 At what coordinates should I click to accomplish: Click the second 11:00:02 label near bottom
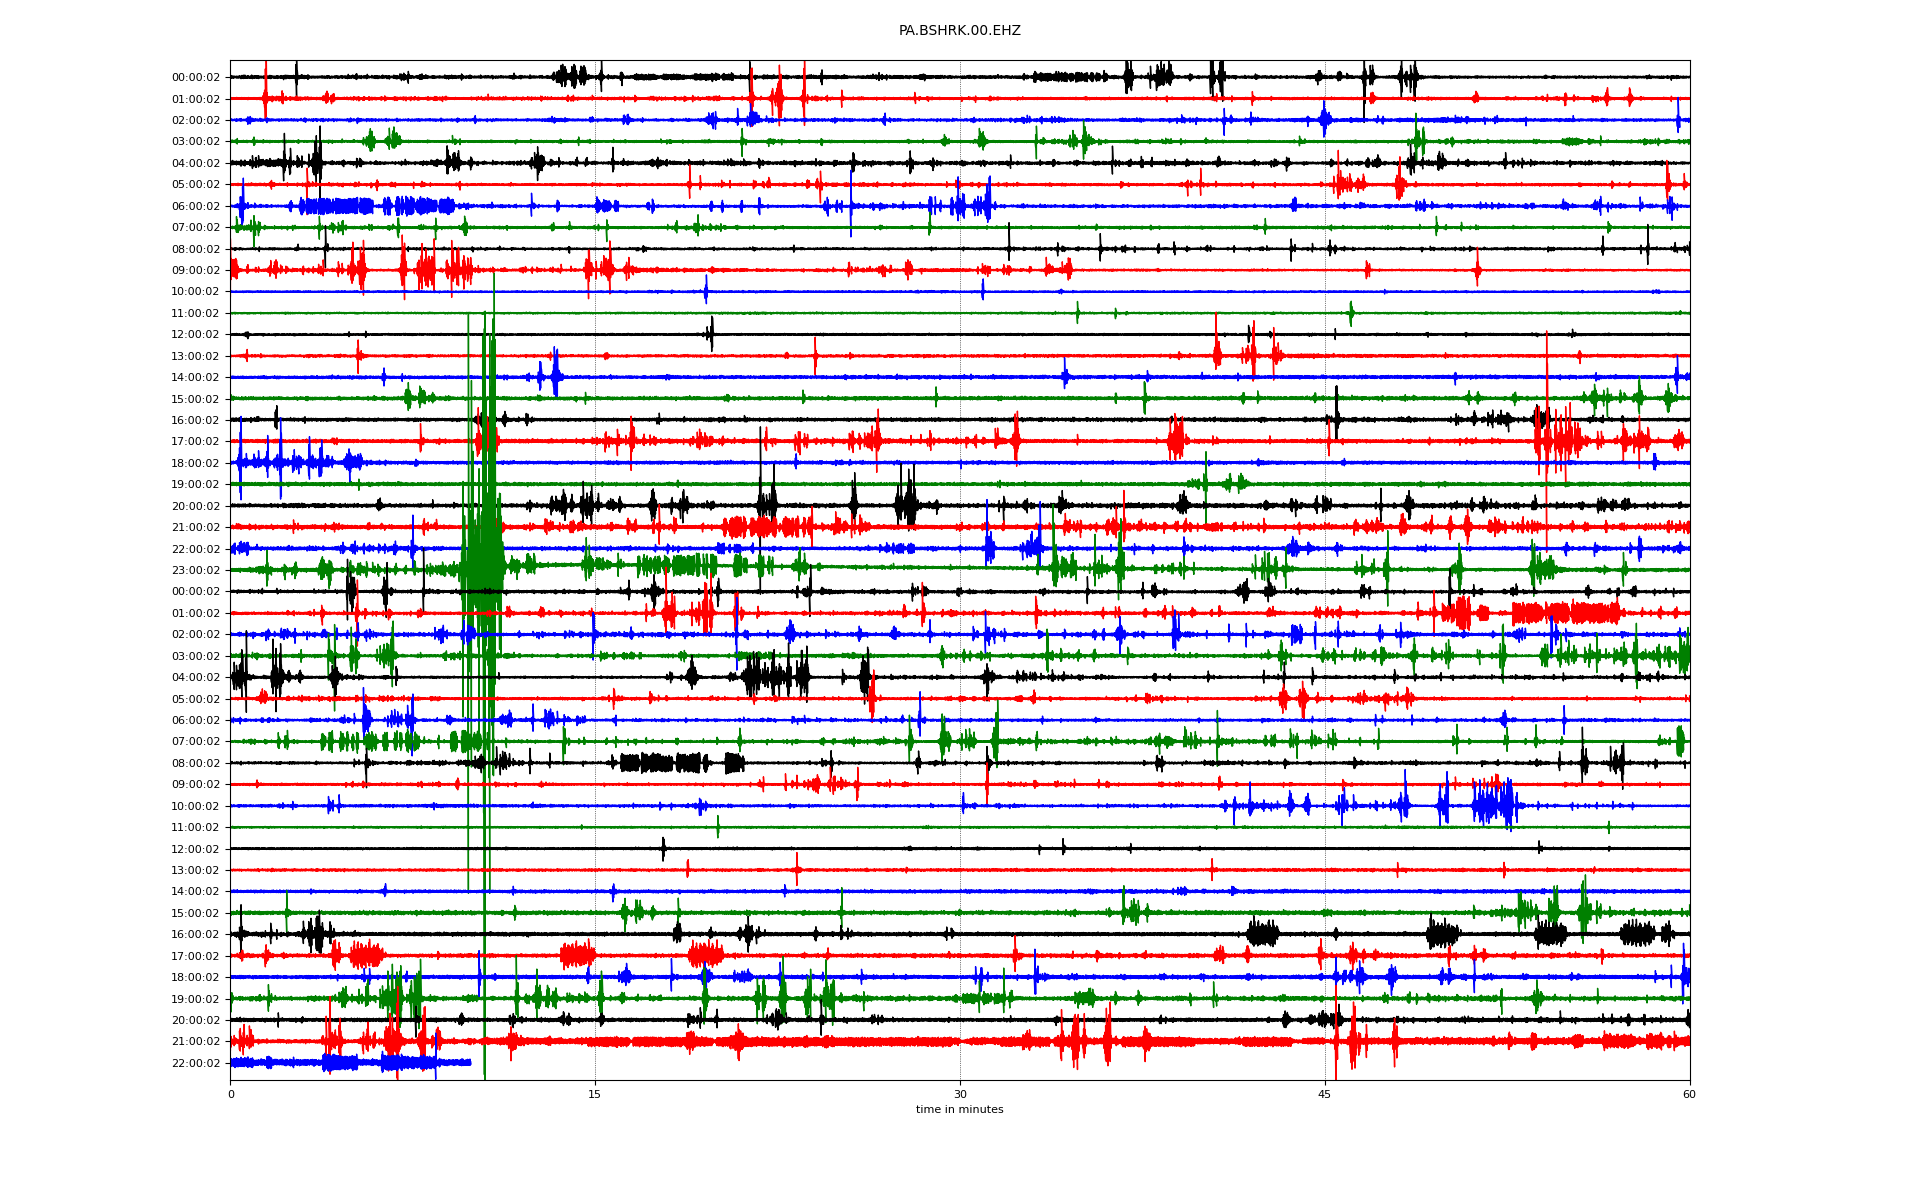click(195, 828)
